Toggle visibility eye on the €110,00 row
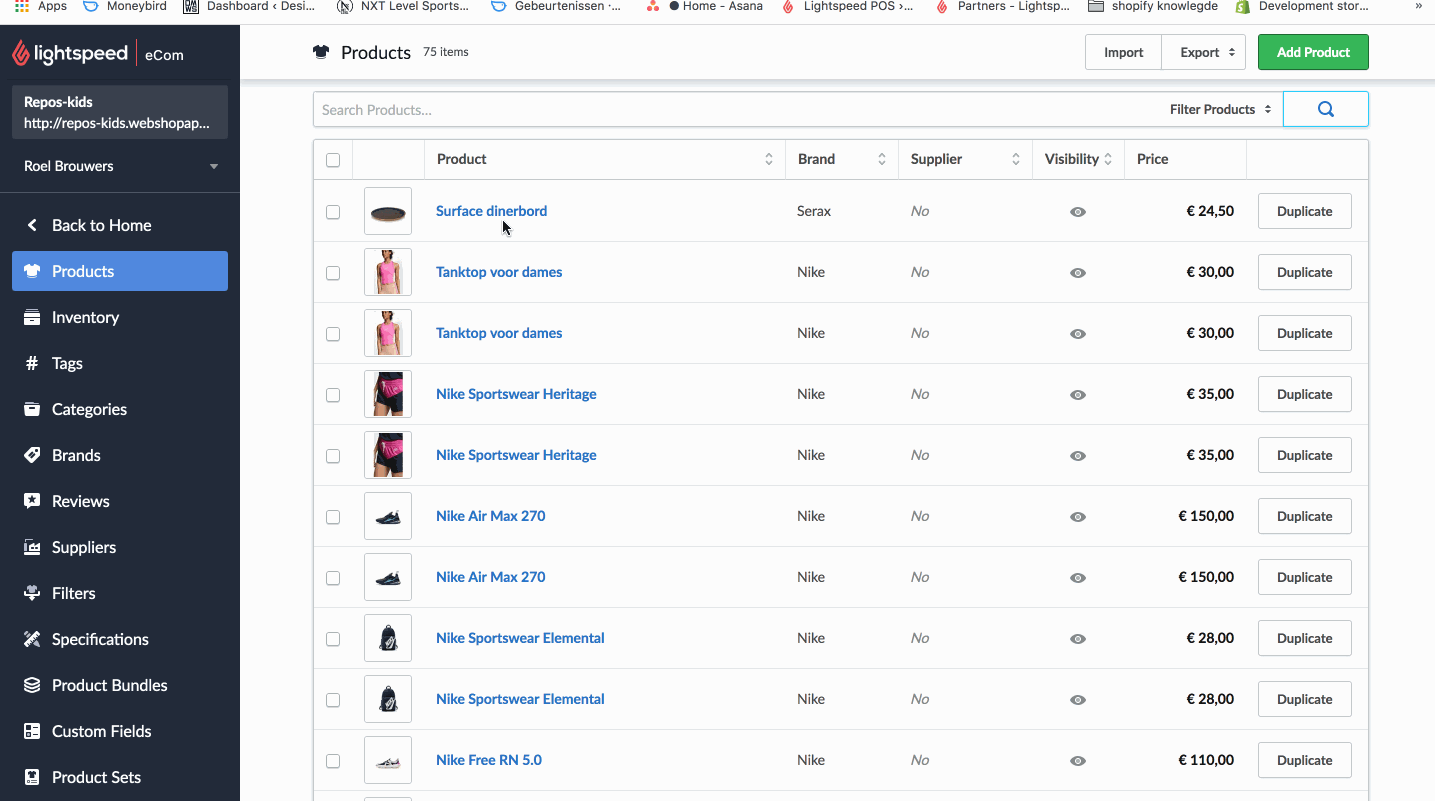The width and height of the screenshot is (1435, 801). [x=1078, y=761]
